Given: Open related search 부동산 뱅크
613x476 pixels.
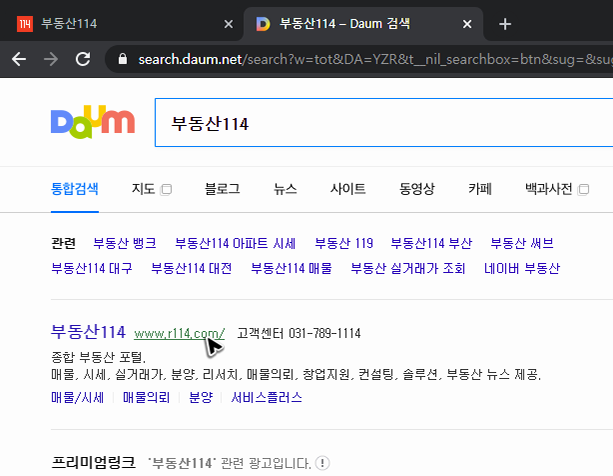Looking at the screenshot, I should (x=125, y=243).
